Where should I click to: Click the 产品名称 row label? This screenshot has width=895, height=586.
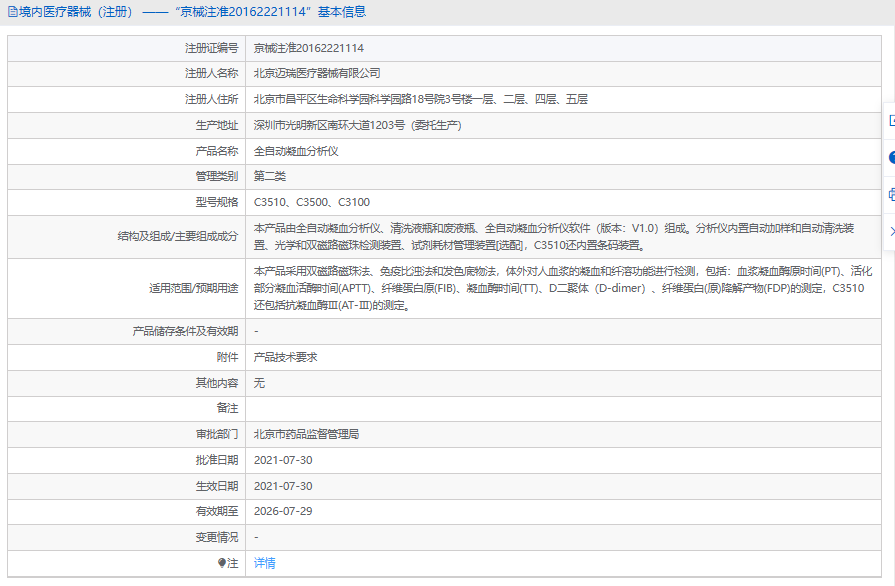click(217, 151)
